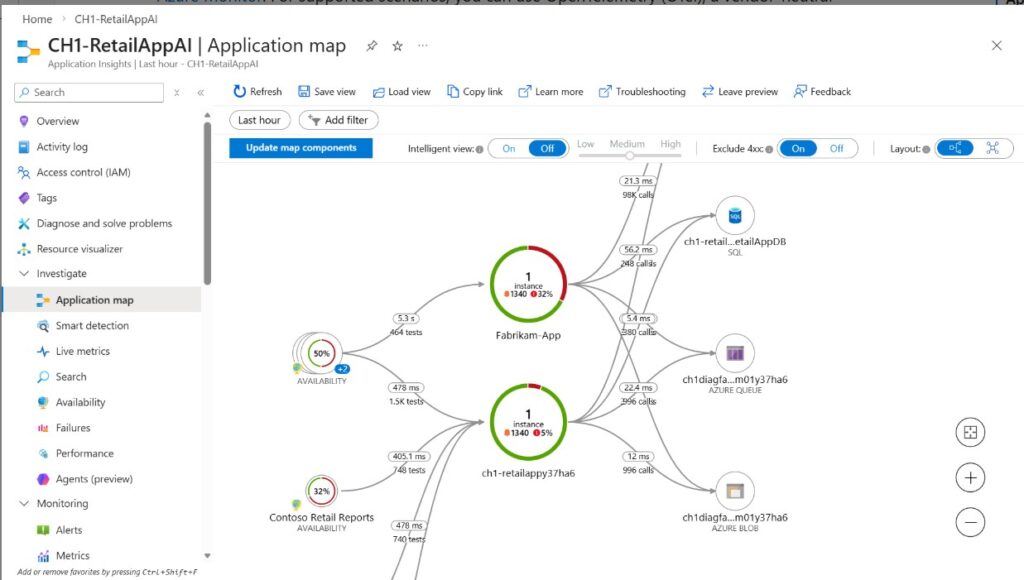Open Resource visualizer
This screenshot has width=1024, height=580.
point(79,248)
